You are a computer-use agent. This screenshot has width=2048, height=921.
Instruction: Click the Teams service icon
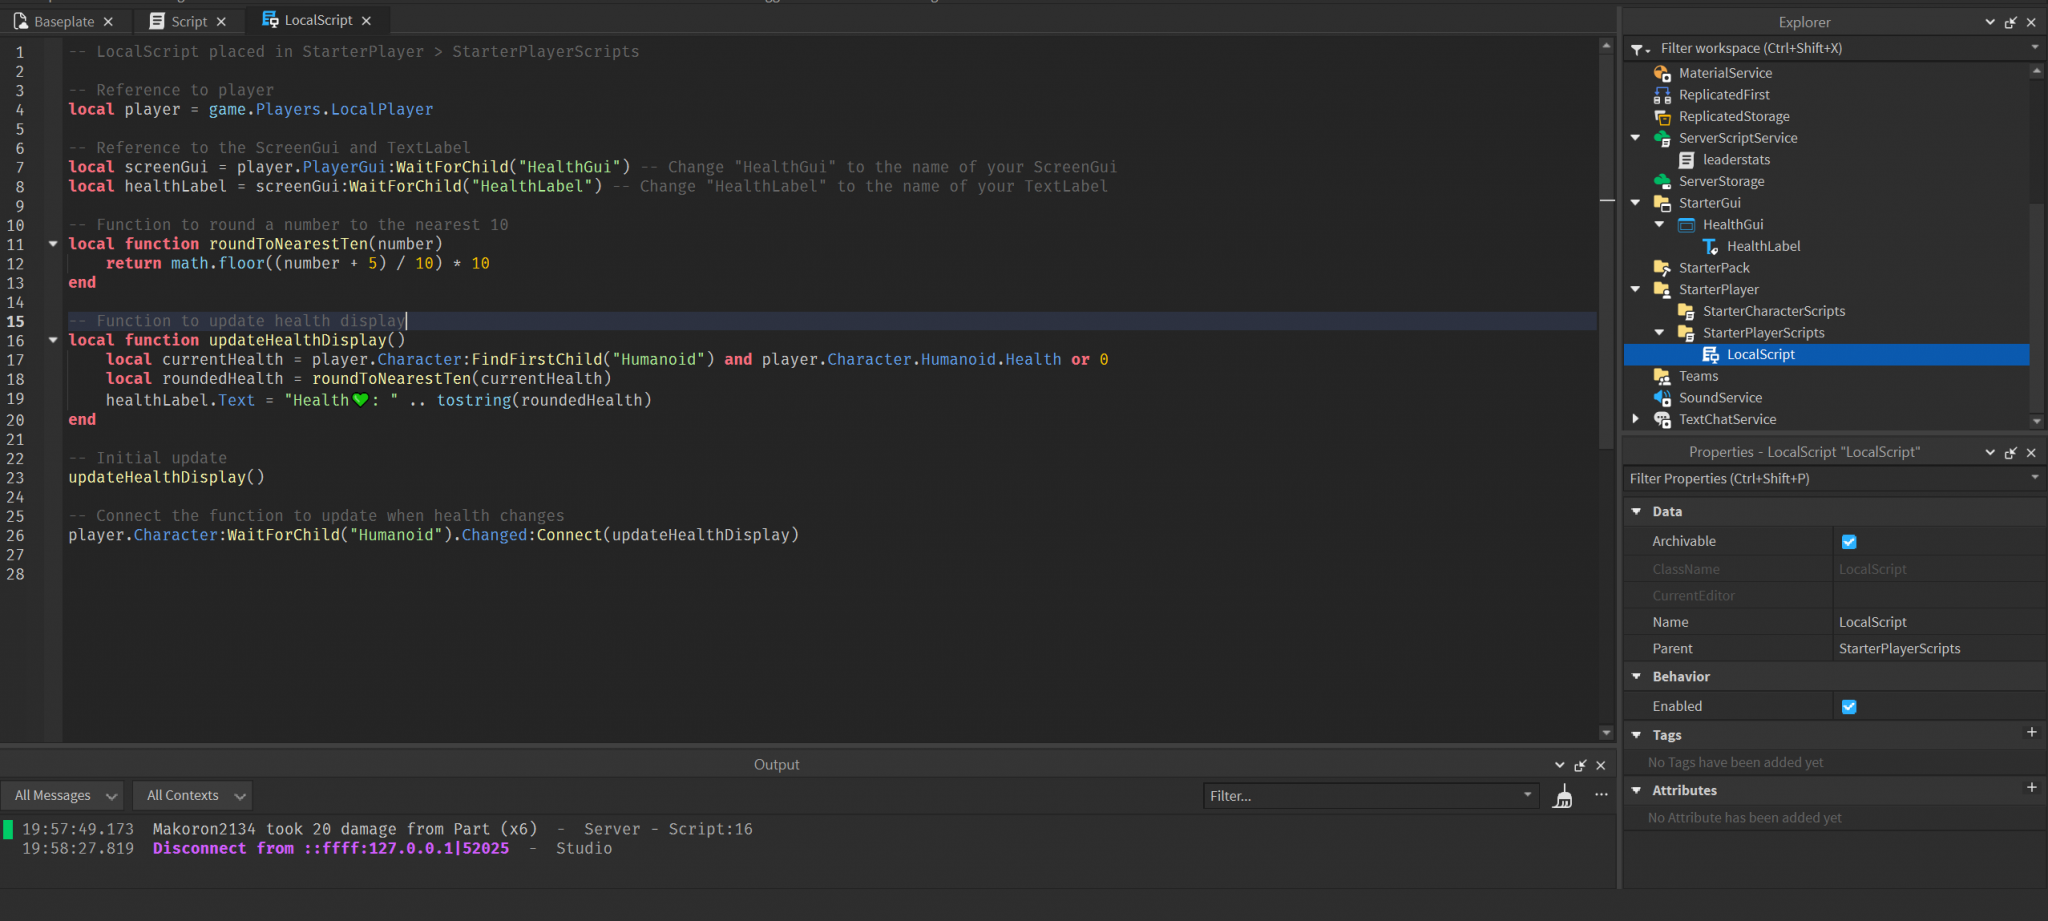click(1662, 377)
